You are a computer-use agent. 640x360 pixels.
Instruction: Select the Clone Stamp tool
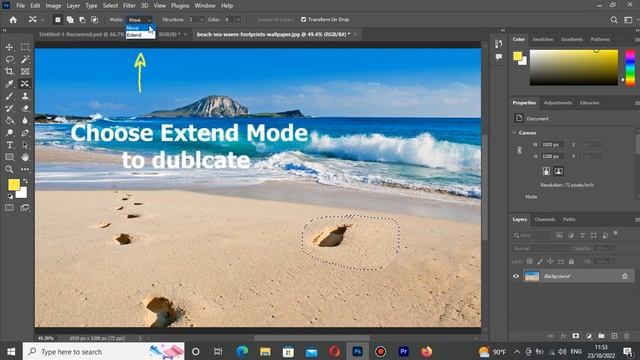[x=25, y=96]
